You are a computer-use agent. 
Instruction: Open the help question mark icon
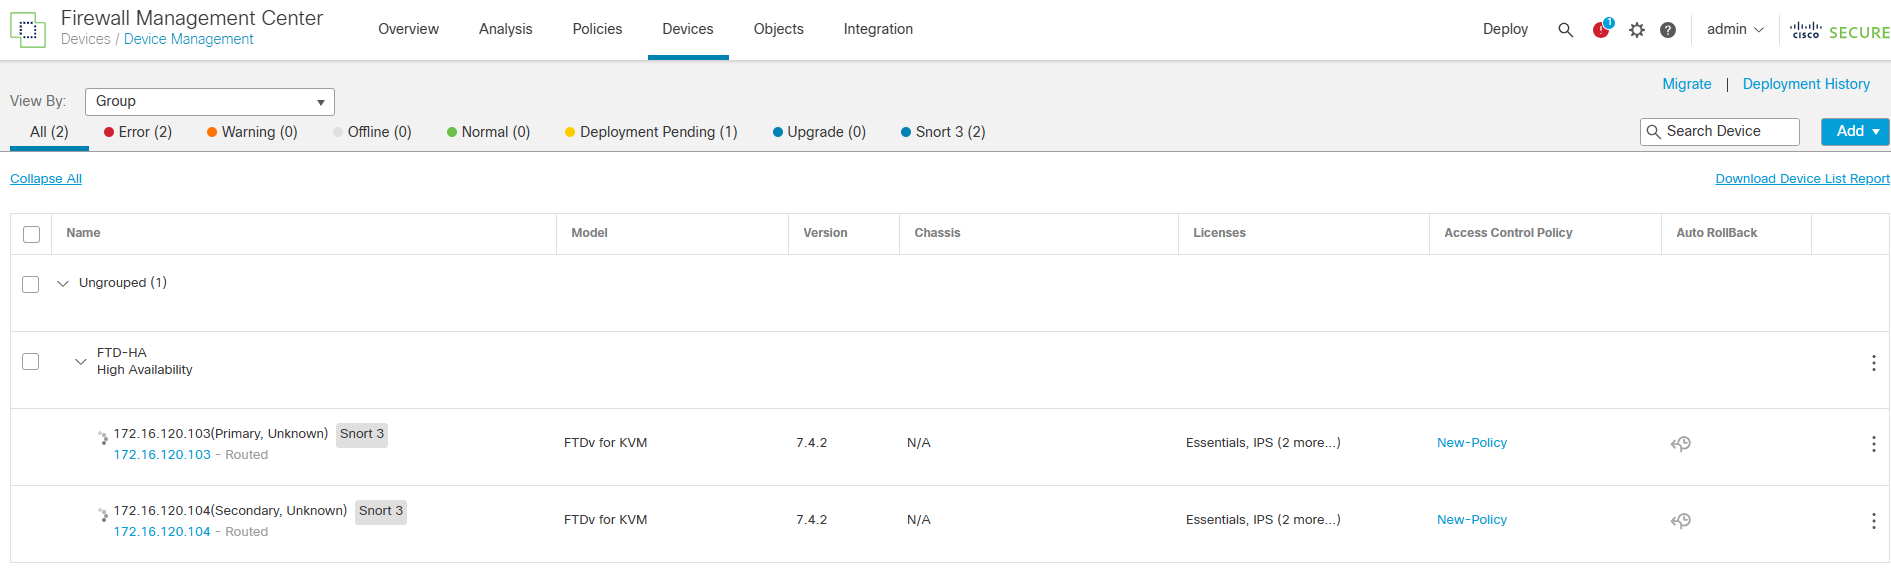point(1668,30)
